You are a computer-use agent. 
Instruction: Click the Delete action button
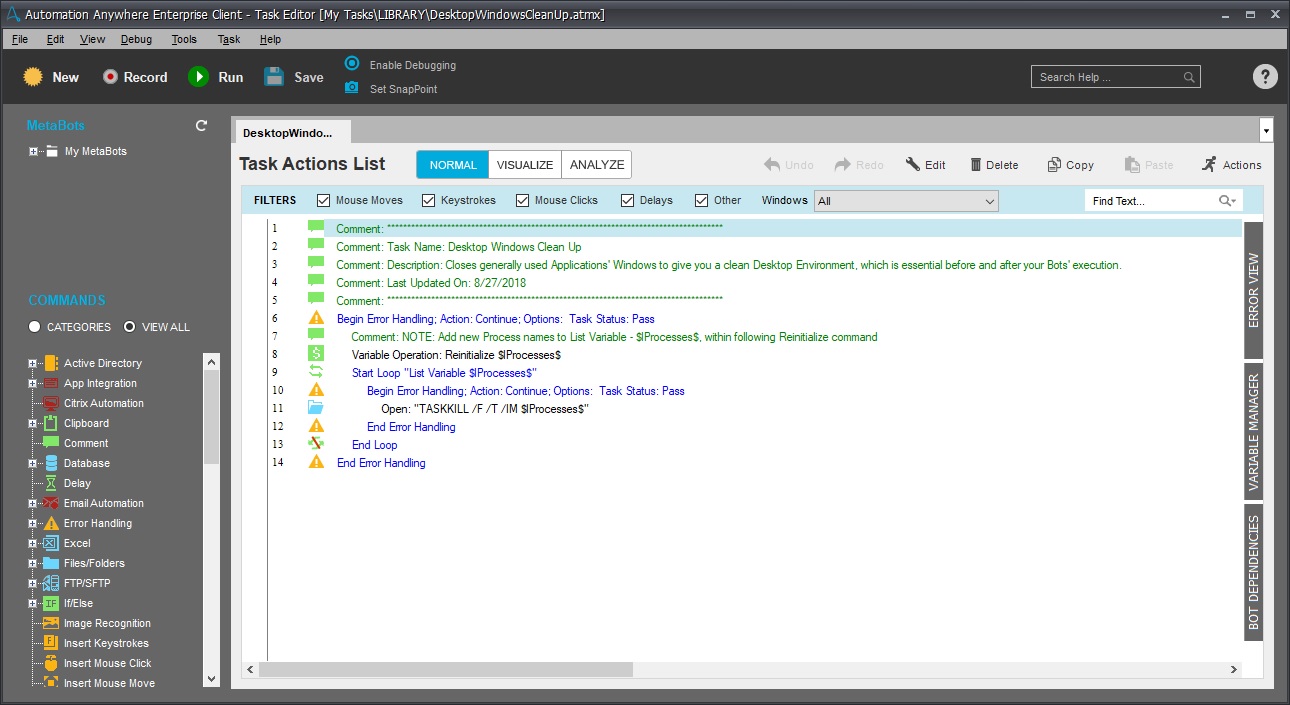(x=994, y=165)
